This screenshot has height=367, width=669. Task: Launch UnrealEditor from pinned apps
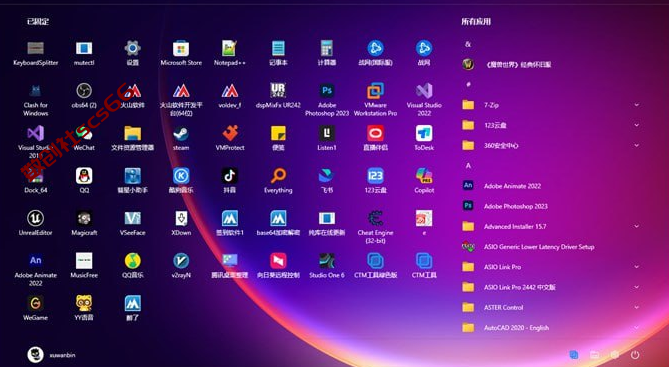tap(35, 223)
